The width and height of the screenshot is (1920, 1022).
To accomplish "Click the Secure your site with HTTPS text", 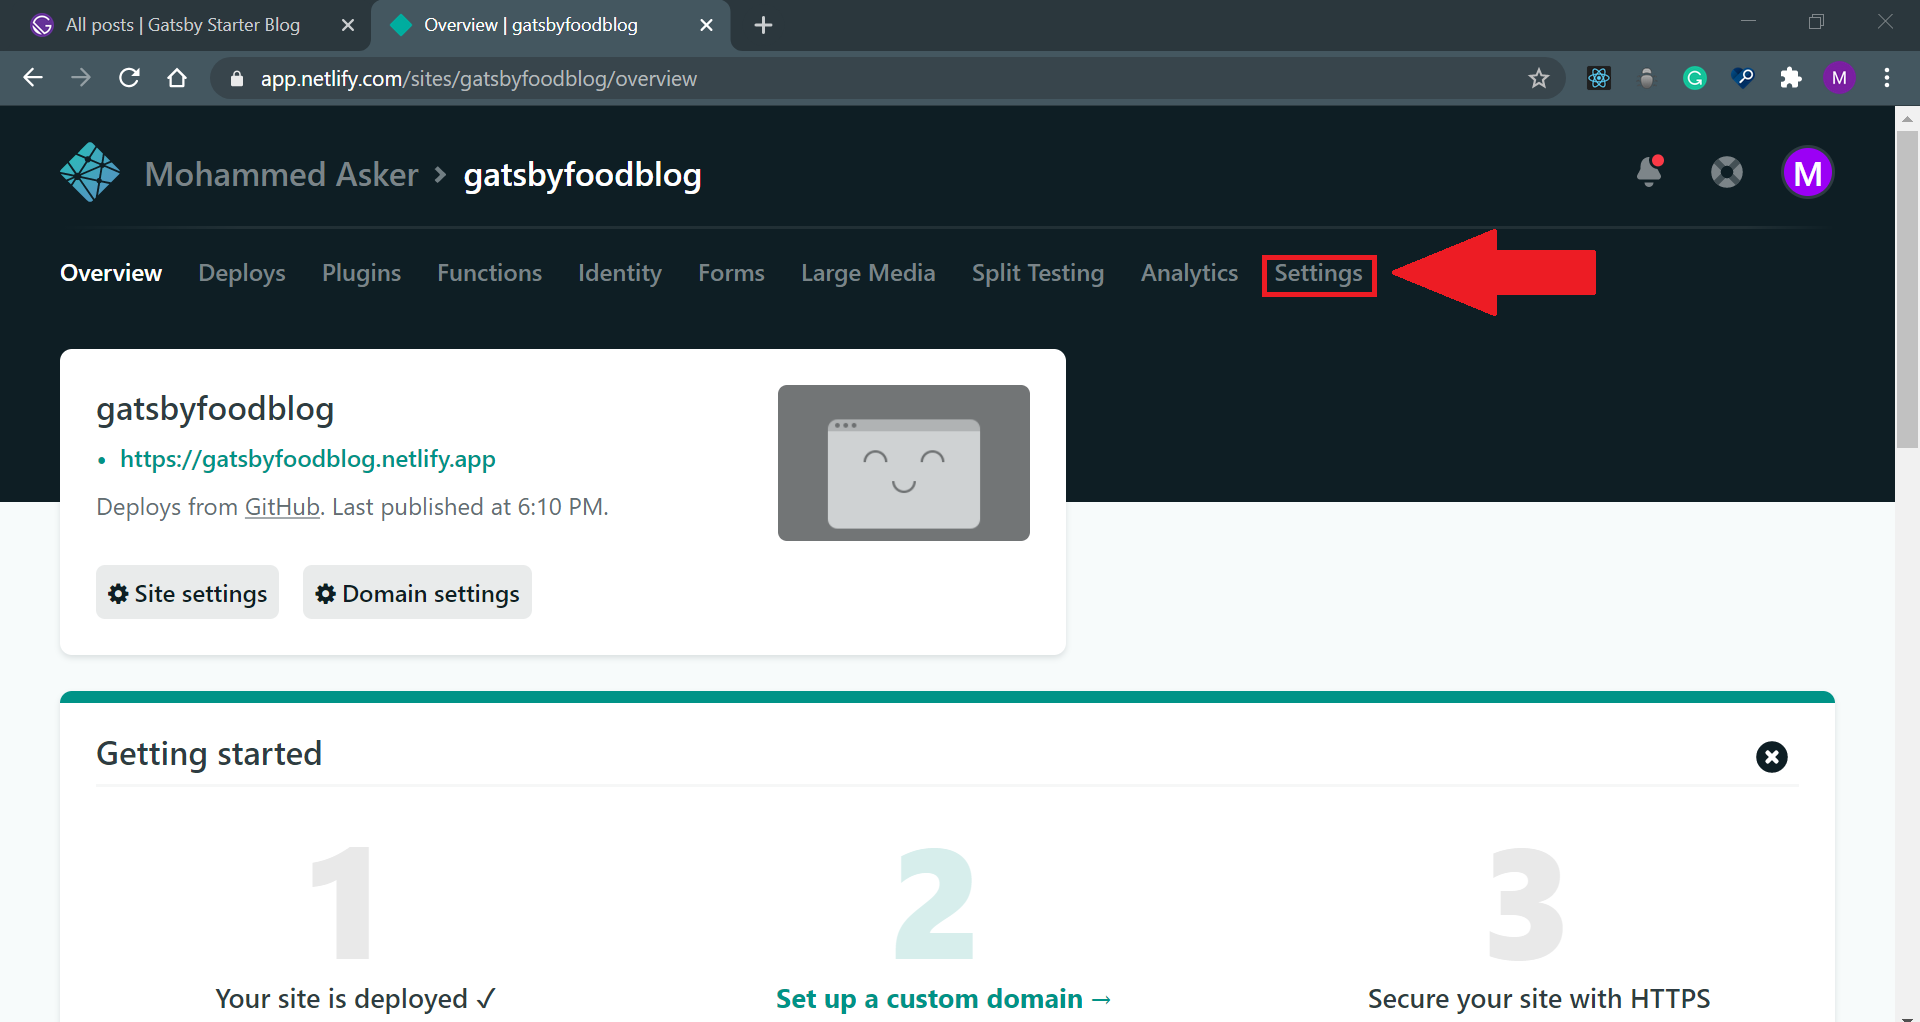I will click(1539, 999).
